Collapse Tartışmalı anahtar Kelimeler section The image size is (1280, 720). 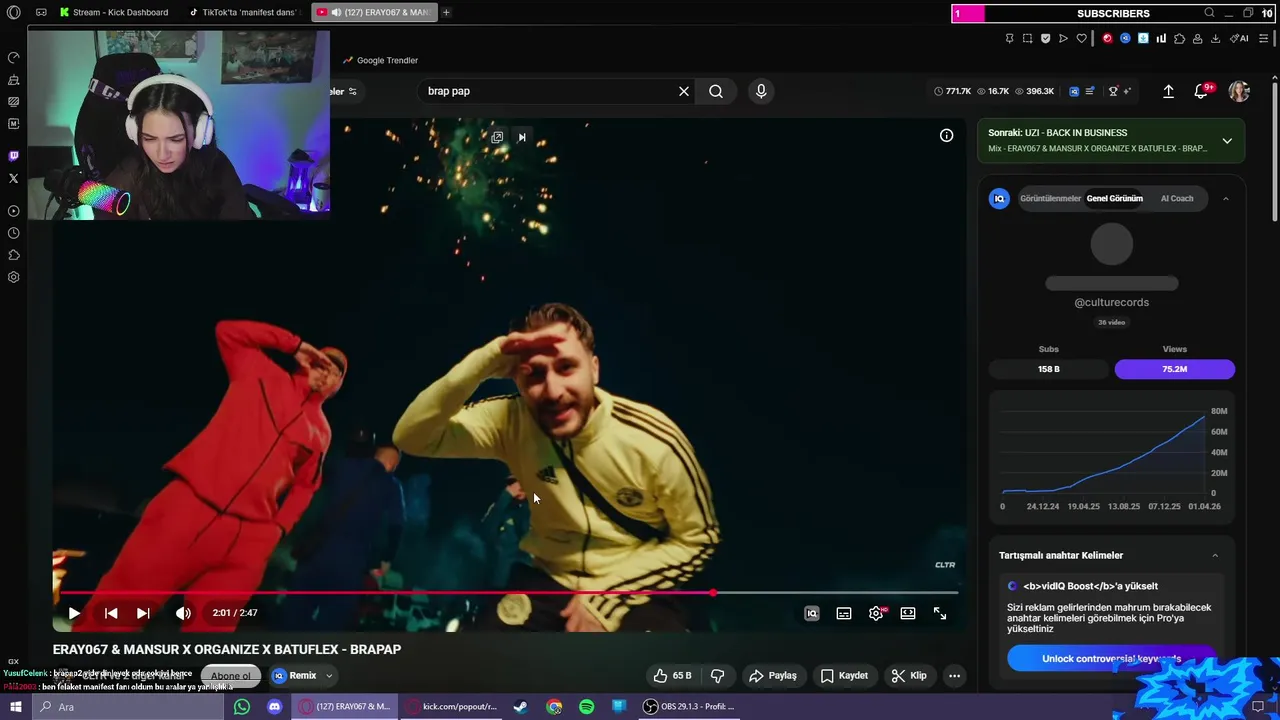[x=1215, y=555]
